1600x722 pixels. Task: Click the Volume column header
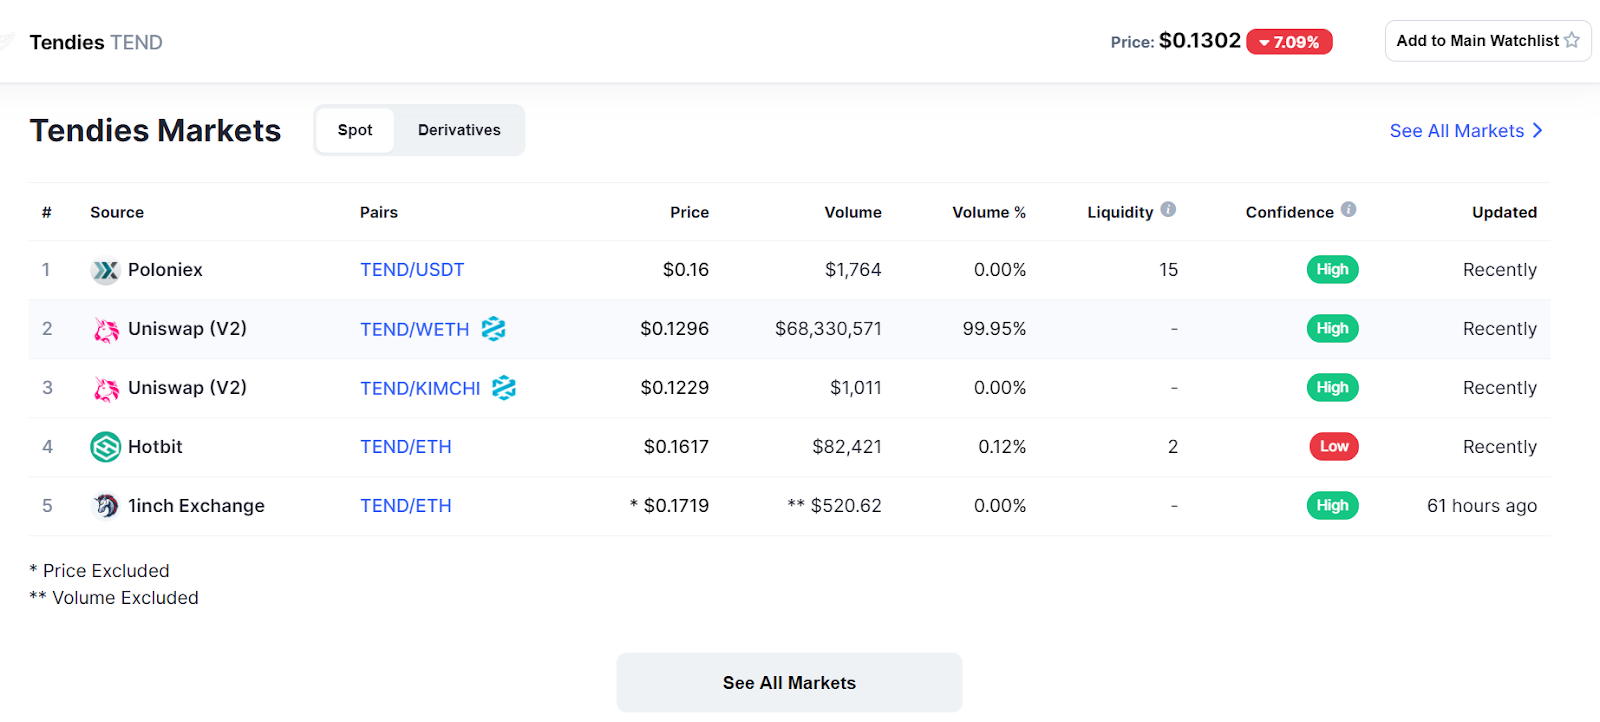pos(853,212)
